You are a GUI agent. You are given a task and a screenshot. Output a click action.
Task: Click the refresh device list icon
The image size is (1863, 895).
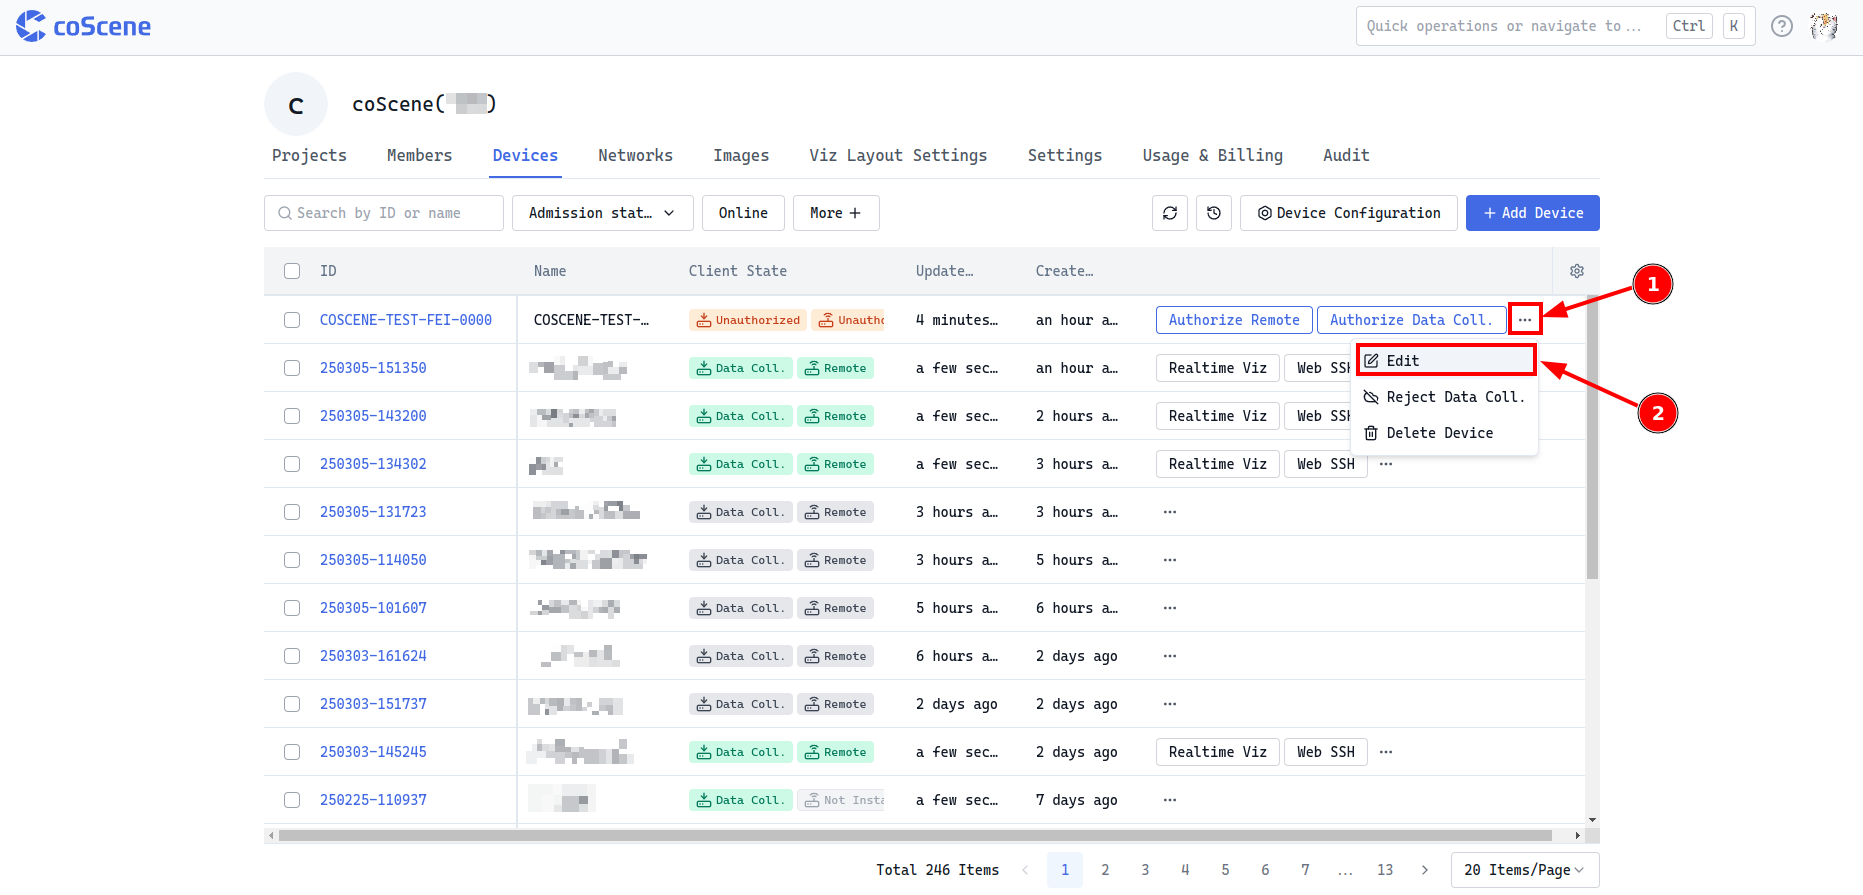[x=1170, y=213]
